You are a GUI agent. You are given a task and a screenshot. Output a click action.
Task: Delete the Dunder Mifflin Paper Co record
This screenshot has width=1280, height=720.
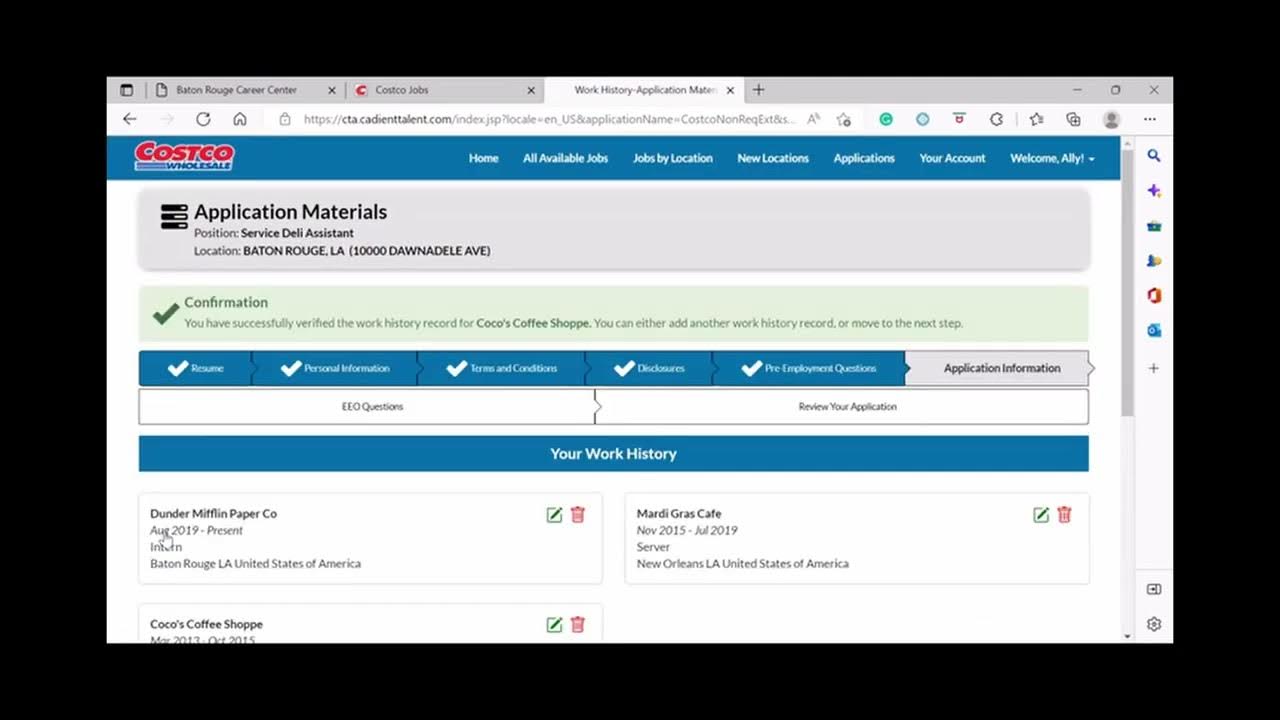tap(578, 515)
